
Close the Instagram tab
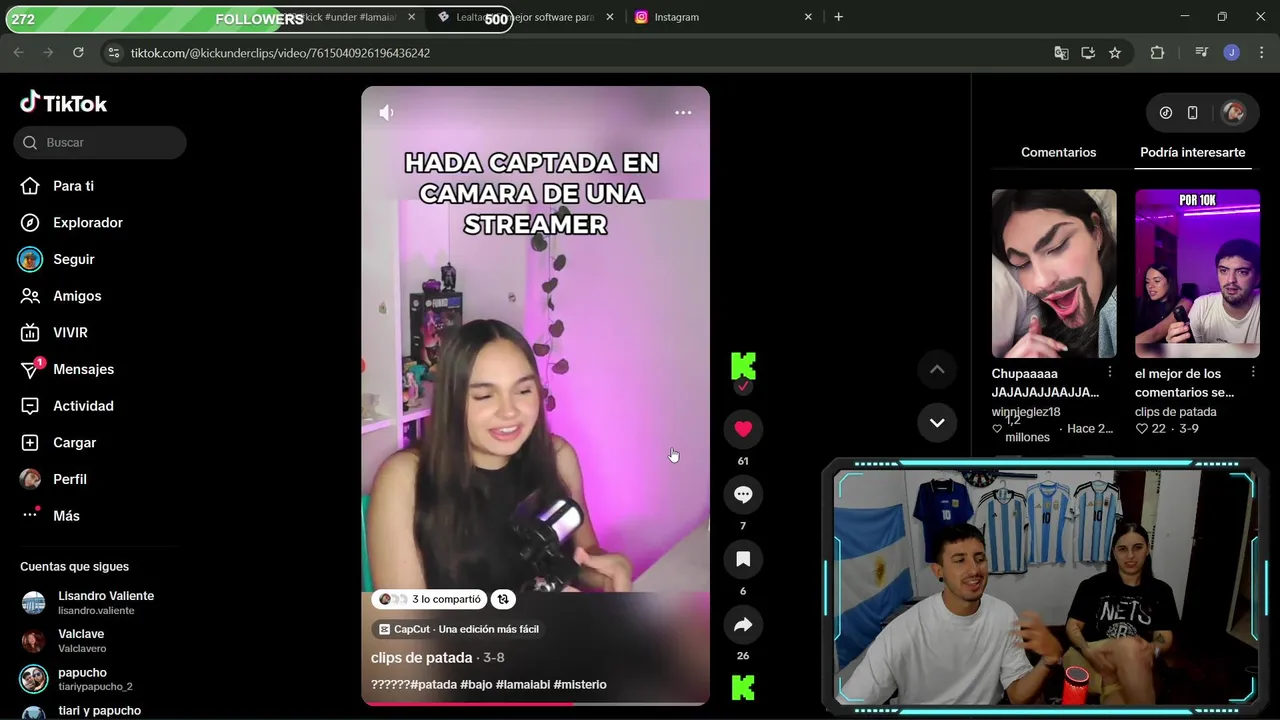(x=808, y=17)
